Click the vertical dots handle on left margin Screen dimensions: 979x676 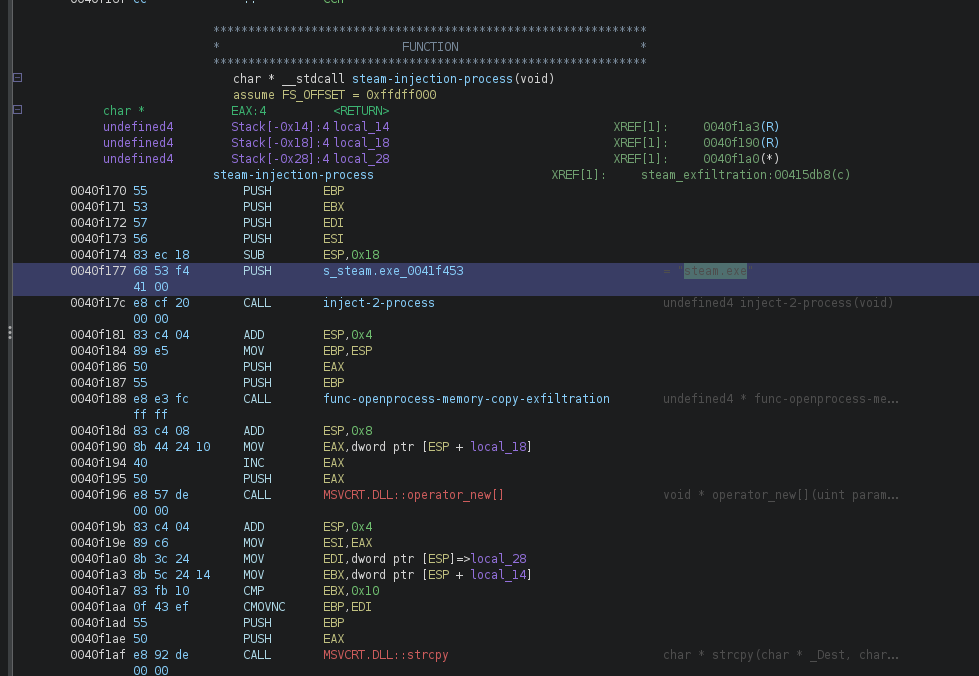10,333
